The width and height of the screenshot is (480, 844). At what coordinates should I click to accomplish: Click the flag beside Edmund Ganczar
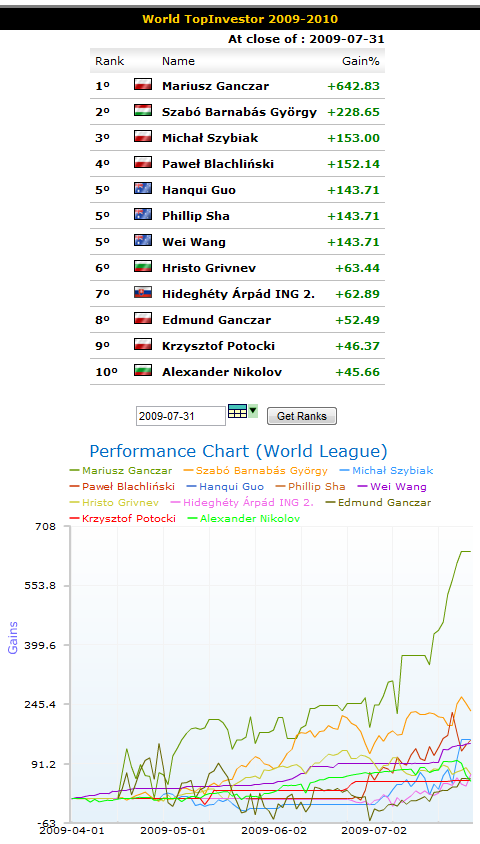pos(143,318)
